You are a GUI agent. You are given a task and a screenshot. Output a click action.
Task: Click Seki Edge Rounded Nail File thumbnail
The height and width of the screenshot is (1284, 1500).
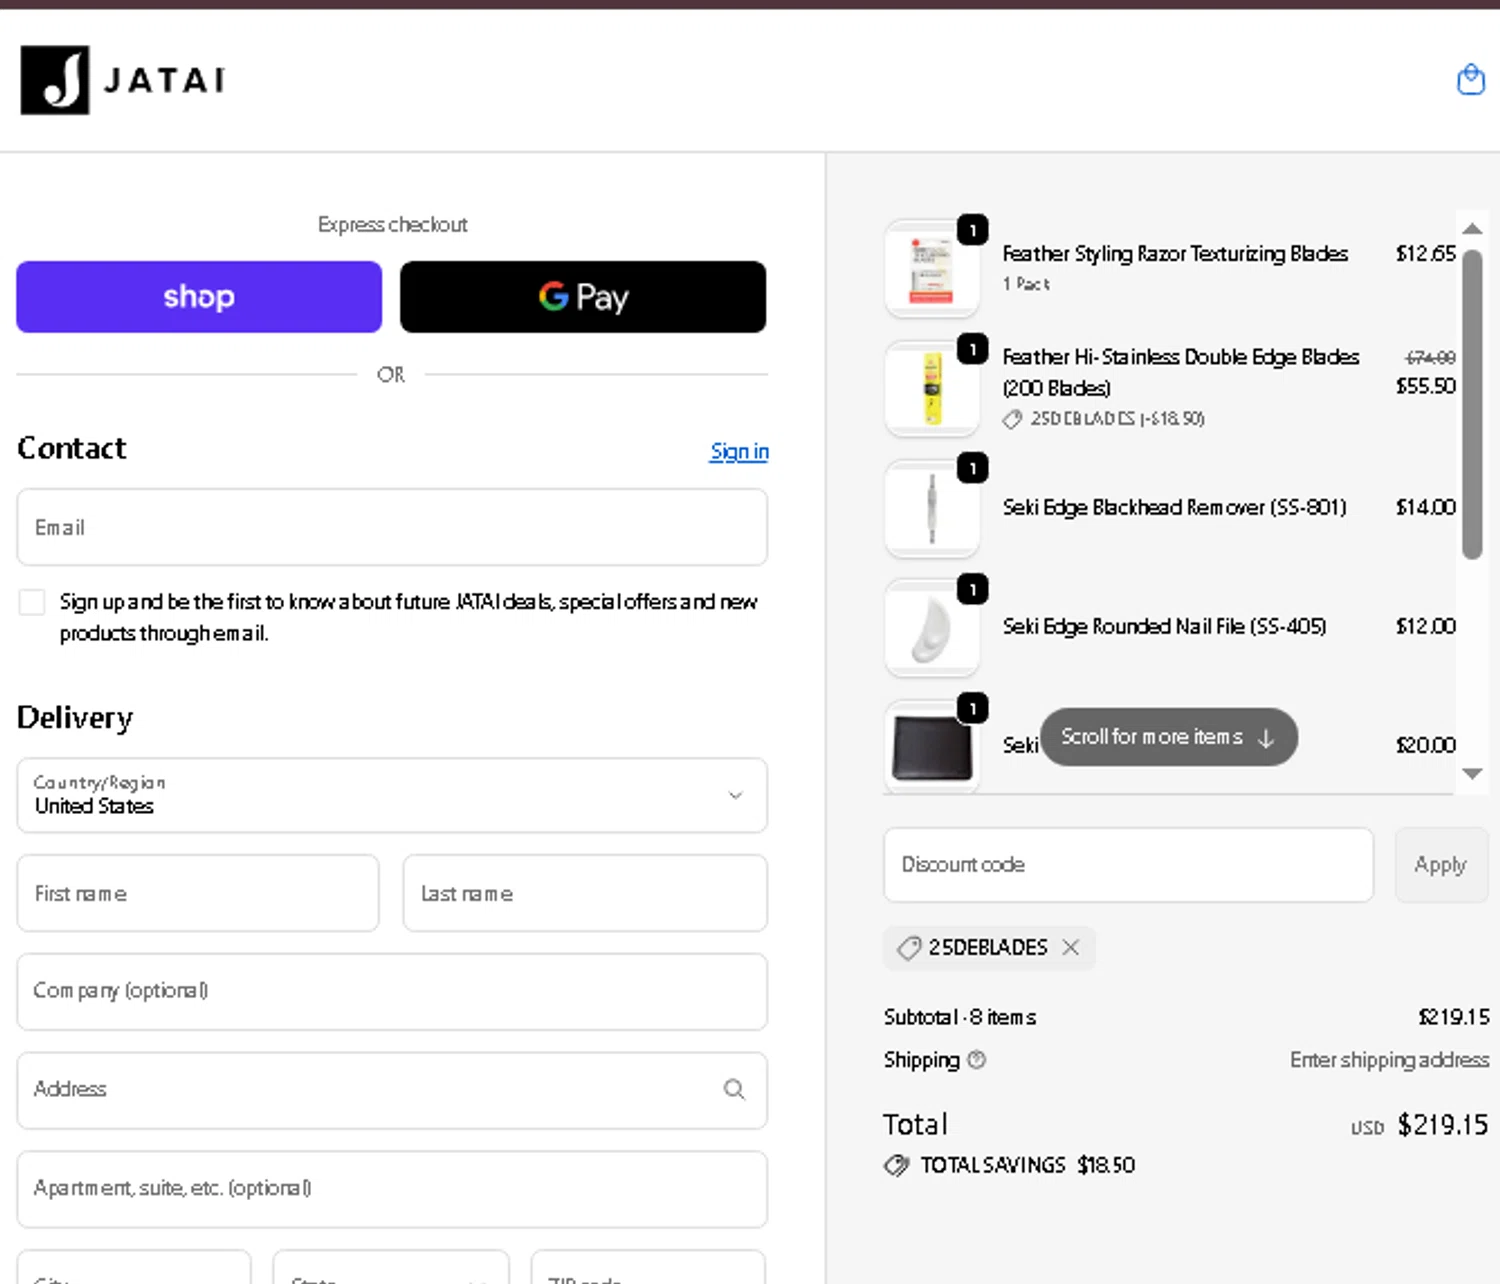tap(932, 628)
